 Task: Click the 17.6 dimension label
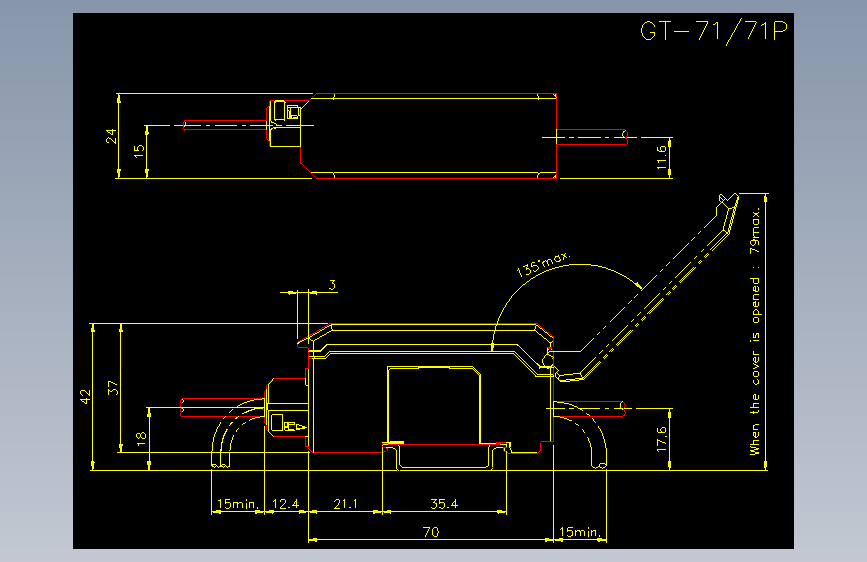click(661, 439)
